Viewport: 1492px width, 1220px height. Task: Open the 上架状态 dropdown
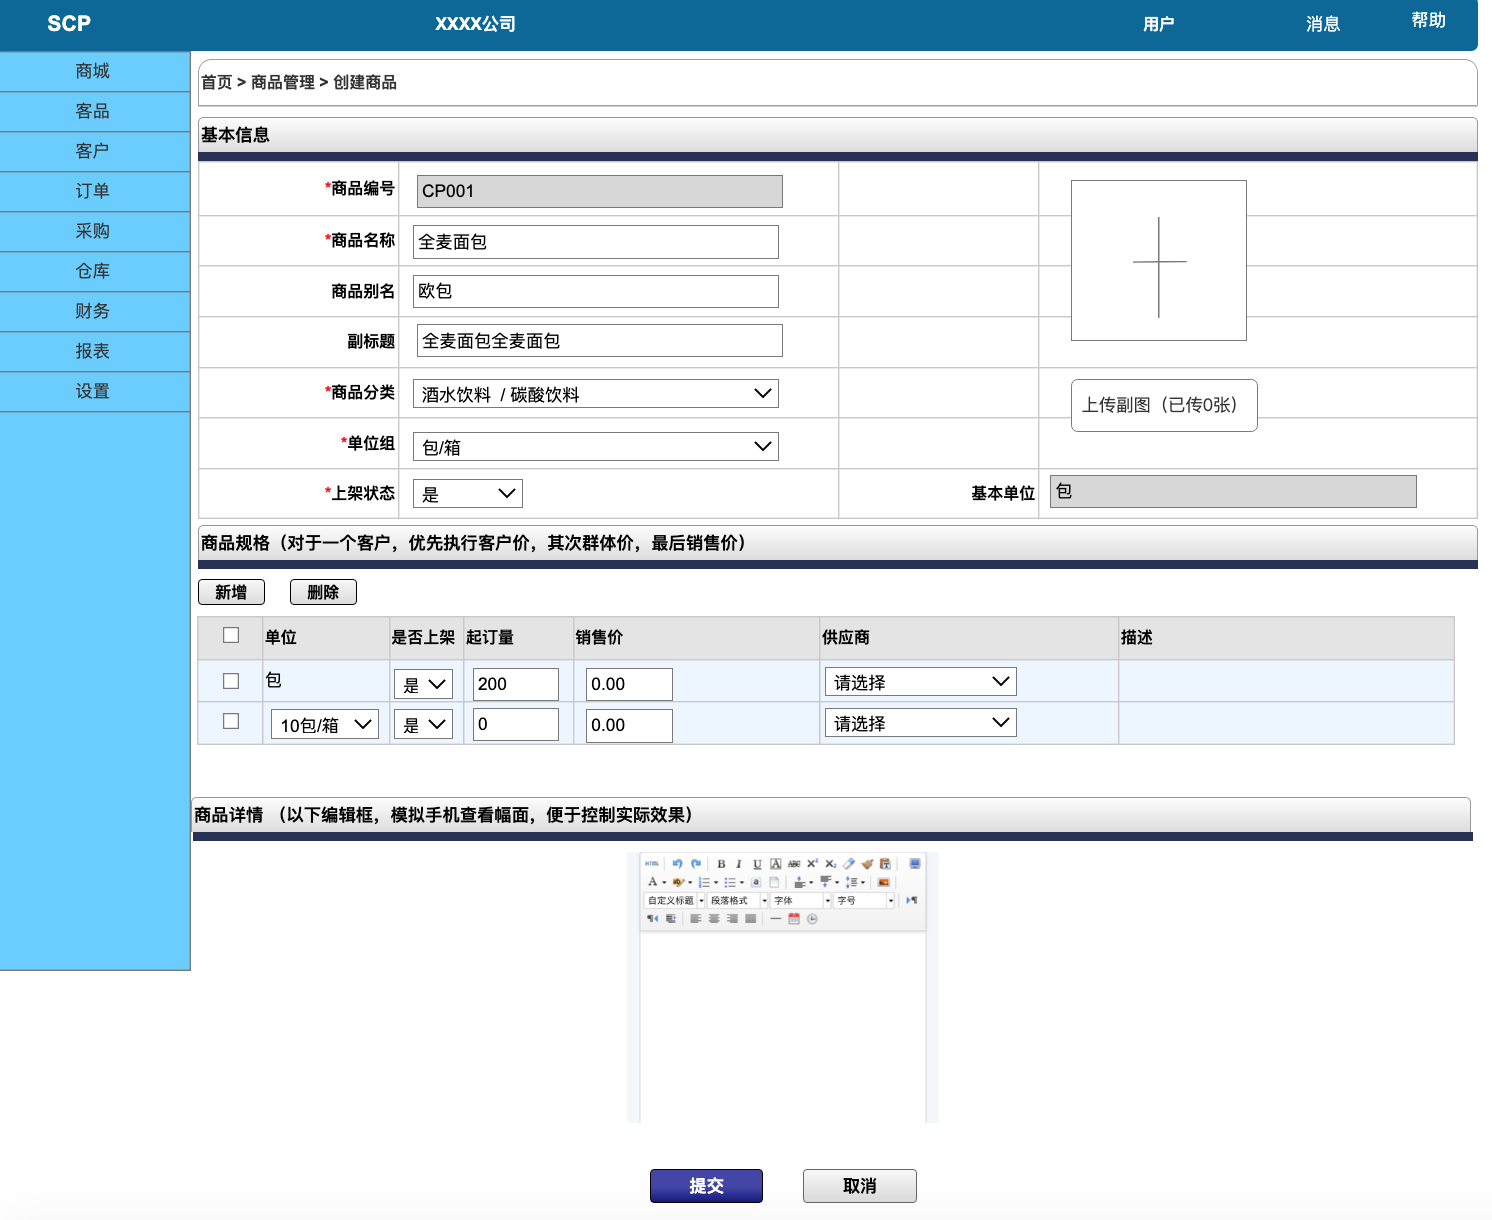click(x=468, y=494)
